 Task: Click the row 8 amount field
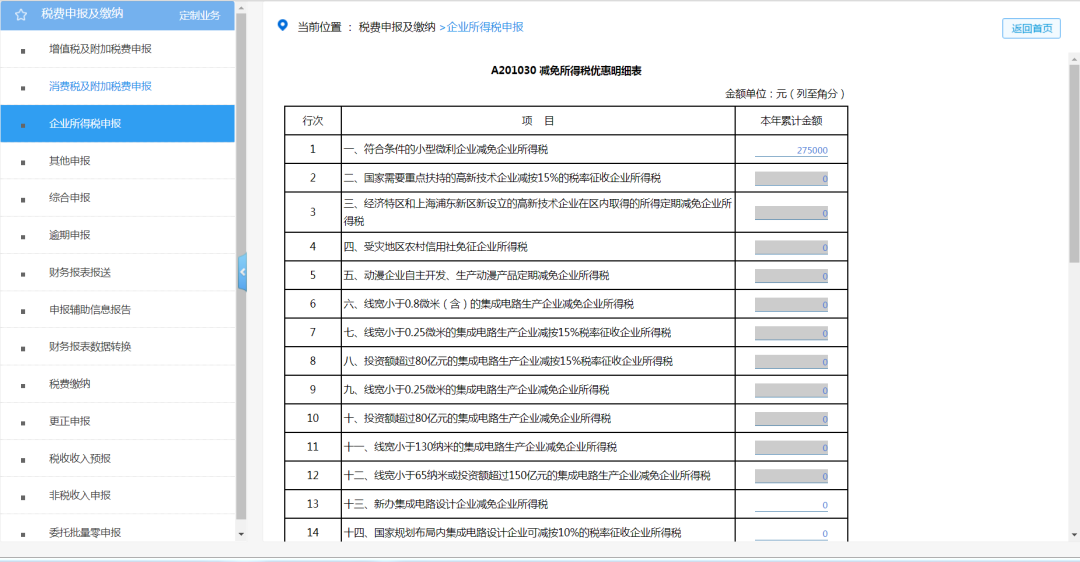point(791,362)
